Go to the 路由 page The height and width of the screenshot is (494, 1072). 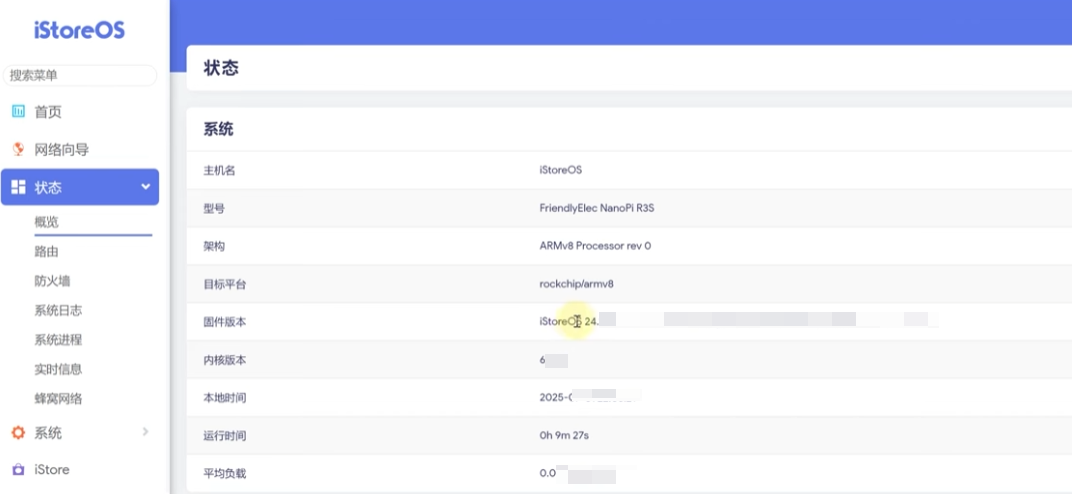47,252
